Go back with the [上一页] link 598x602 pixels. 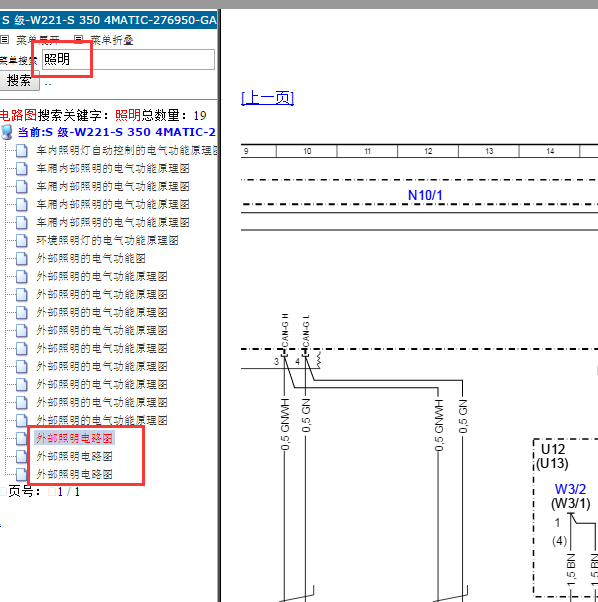pyautogui.click(x=268, y=98)
